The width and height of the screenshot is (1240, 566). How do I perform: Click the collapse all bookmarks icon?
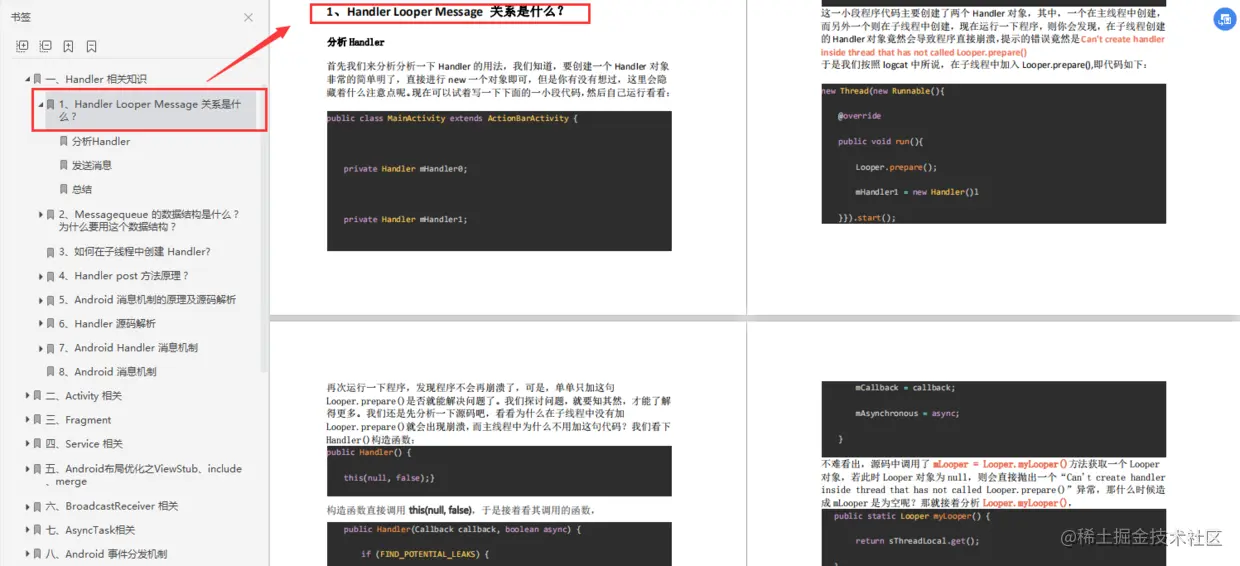click(x=45, y=46)
